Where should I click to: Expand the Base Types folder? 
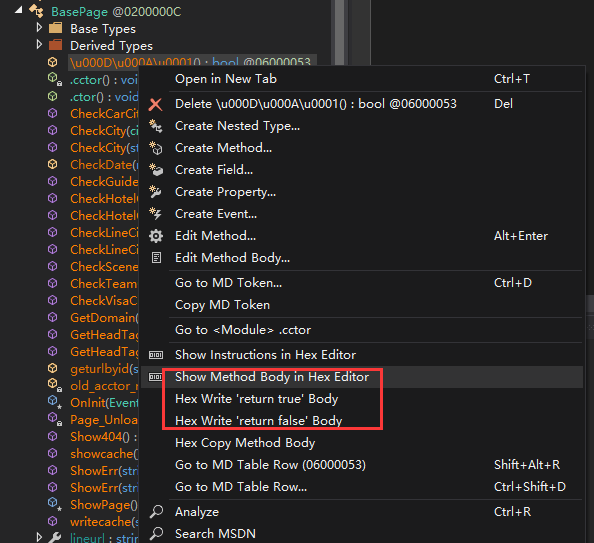coord(39,28)
